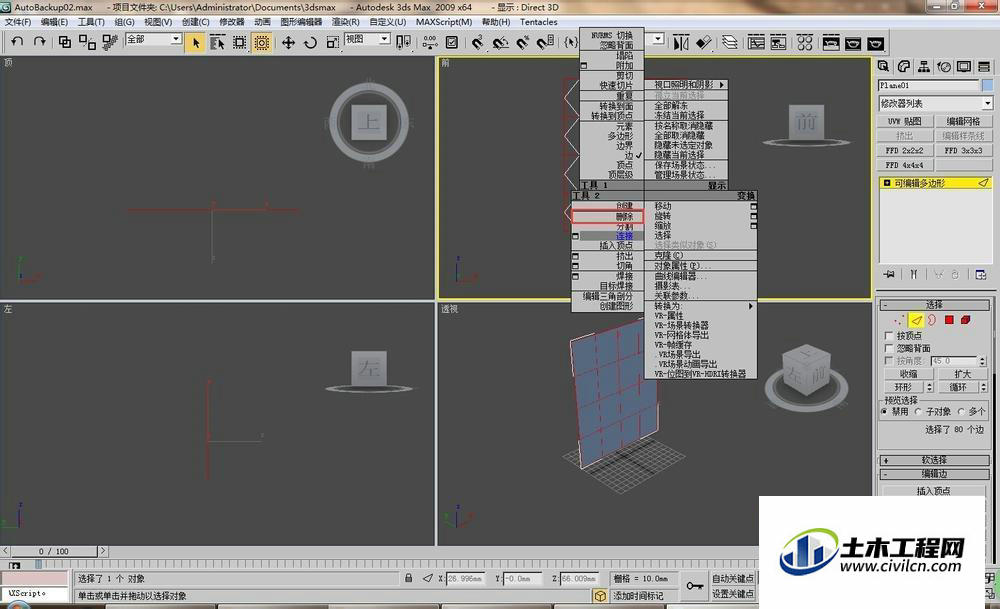Click the 编辑网格 modifier button

pyautogui.click(x=964, y=121)
